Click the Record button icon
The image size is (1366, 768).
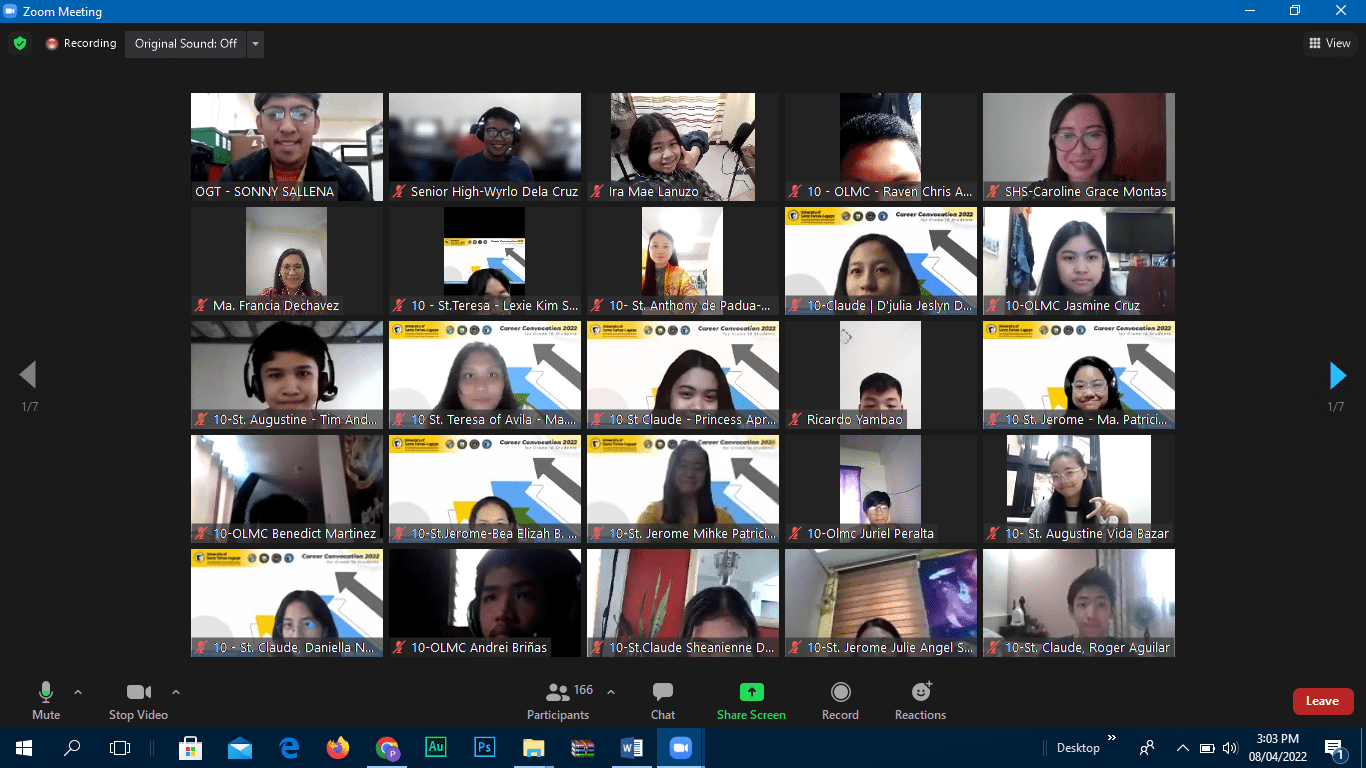840,692
